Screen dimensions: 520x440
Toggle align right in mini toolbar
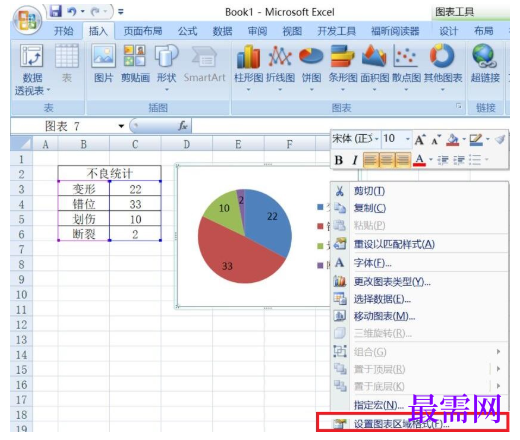[403, 160]
